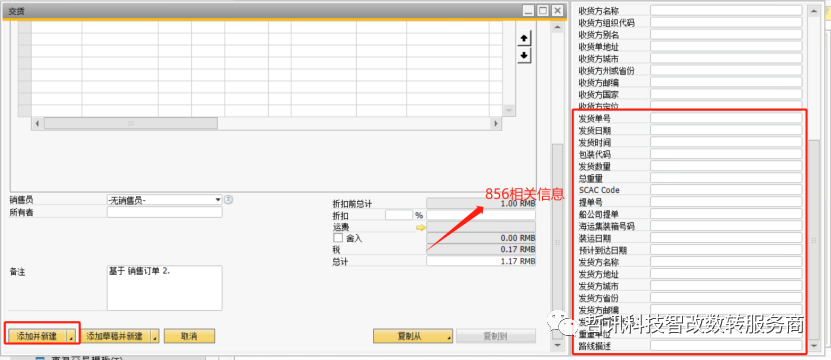This screenshot has width=831, height=360.
Task: Click the 添加并新建 button
Action: click(x=37, y=336)
